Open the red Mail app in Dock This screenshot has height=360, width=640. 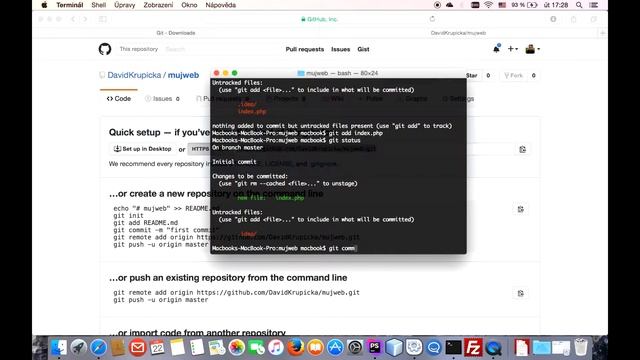click(x=138, y=348)
